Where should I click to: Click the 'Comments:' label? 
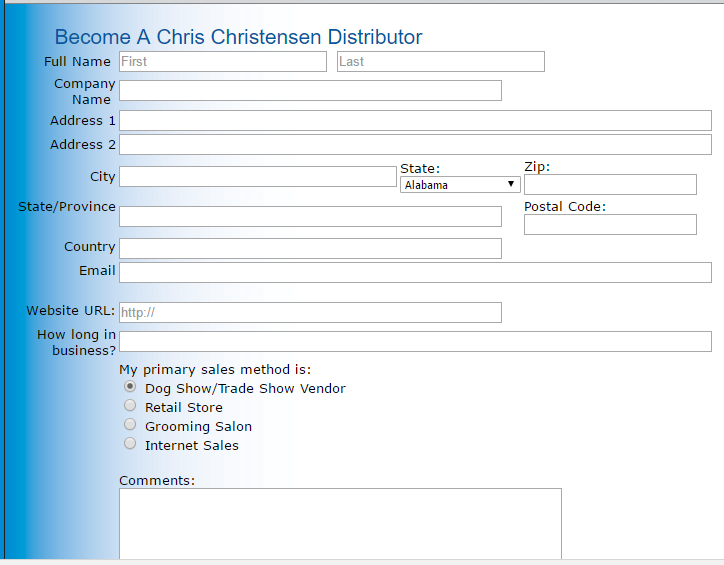pos(157,481)
